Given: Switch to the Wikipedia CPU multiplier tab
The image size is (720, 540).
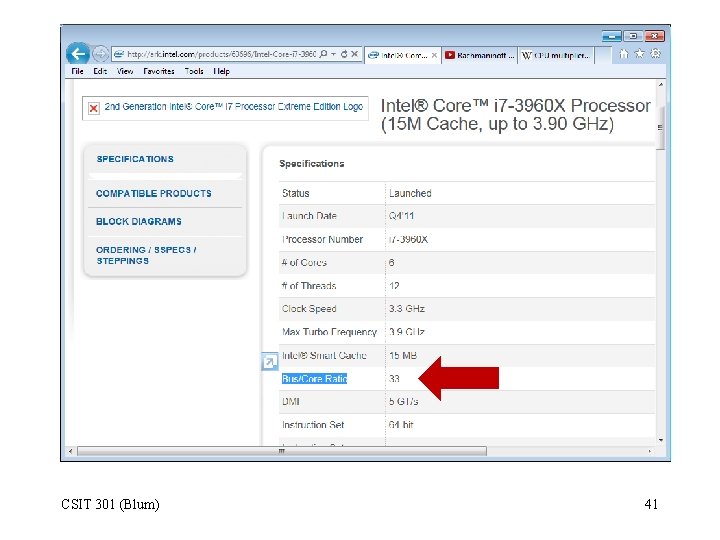Looking at the screenshot, I should (x=556, y=55).
